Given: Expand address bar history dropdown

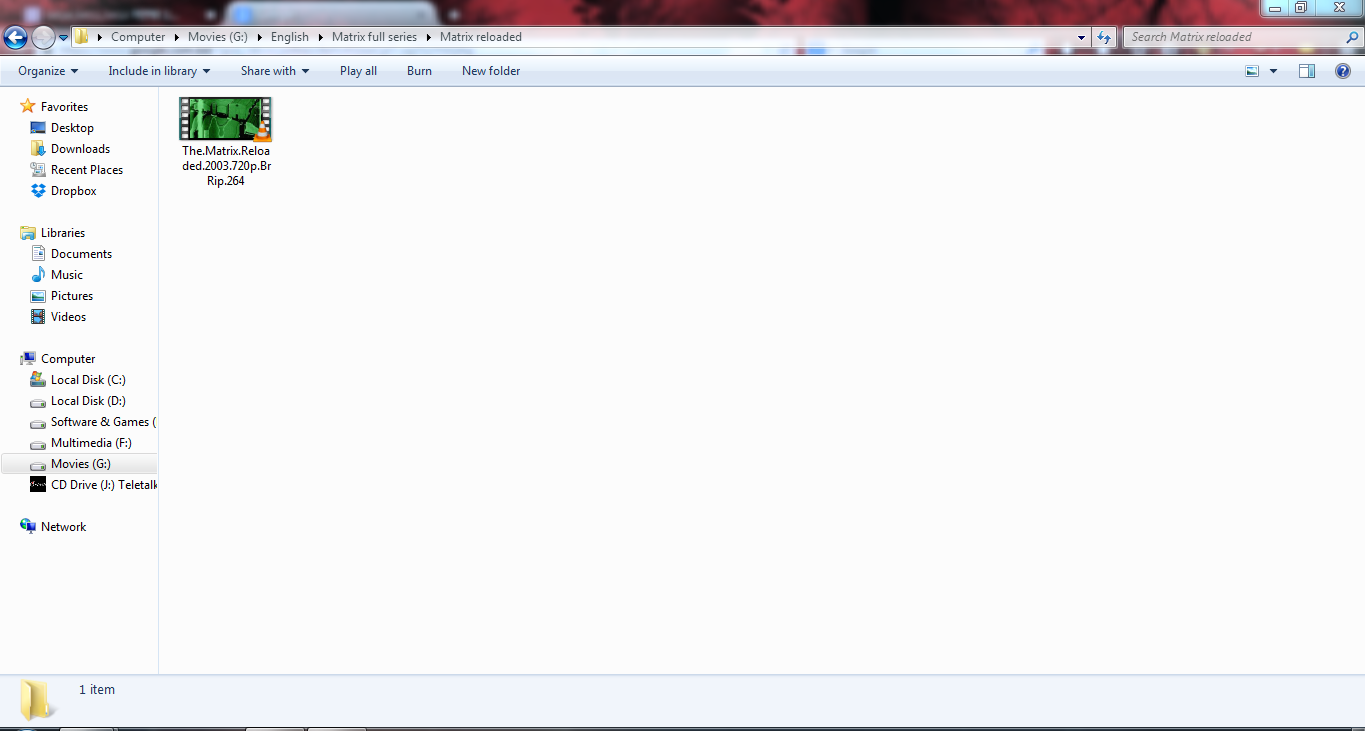Looking at the screenshot, I should 1082,37.
